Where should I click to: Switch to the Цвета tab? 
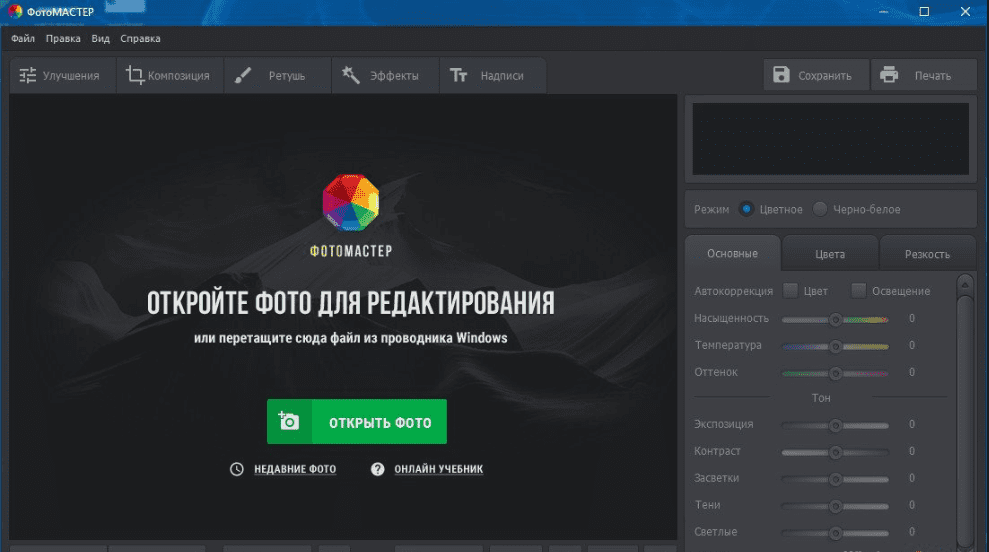point(829,254)
